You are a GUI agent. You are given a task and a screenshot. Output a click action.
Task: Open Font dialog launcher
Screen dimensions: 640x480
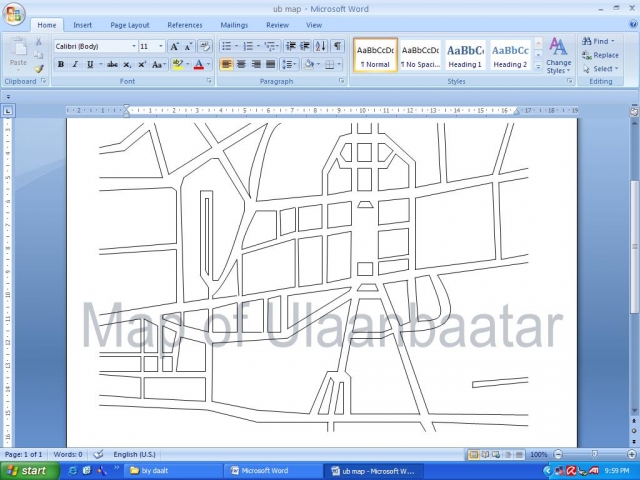tap(209, 81)
